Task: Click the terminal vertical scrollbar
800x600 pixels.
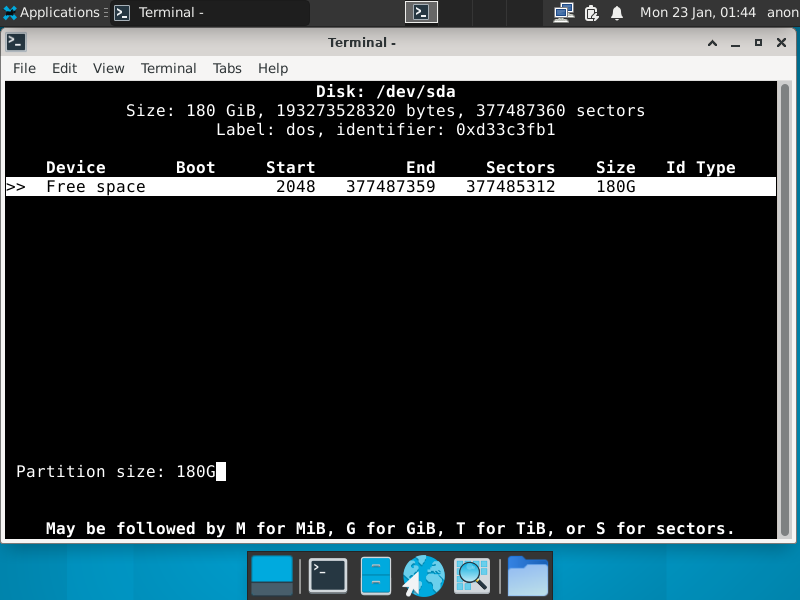Action: 785,310
